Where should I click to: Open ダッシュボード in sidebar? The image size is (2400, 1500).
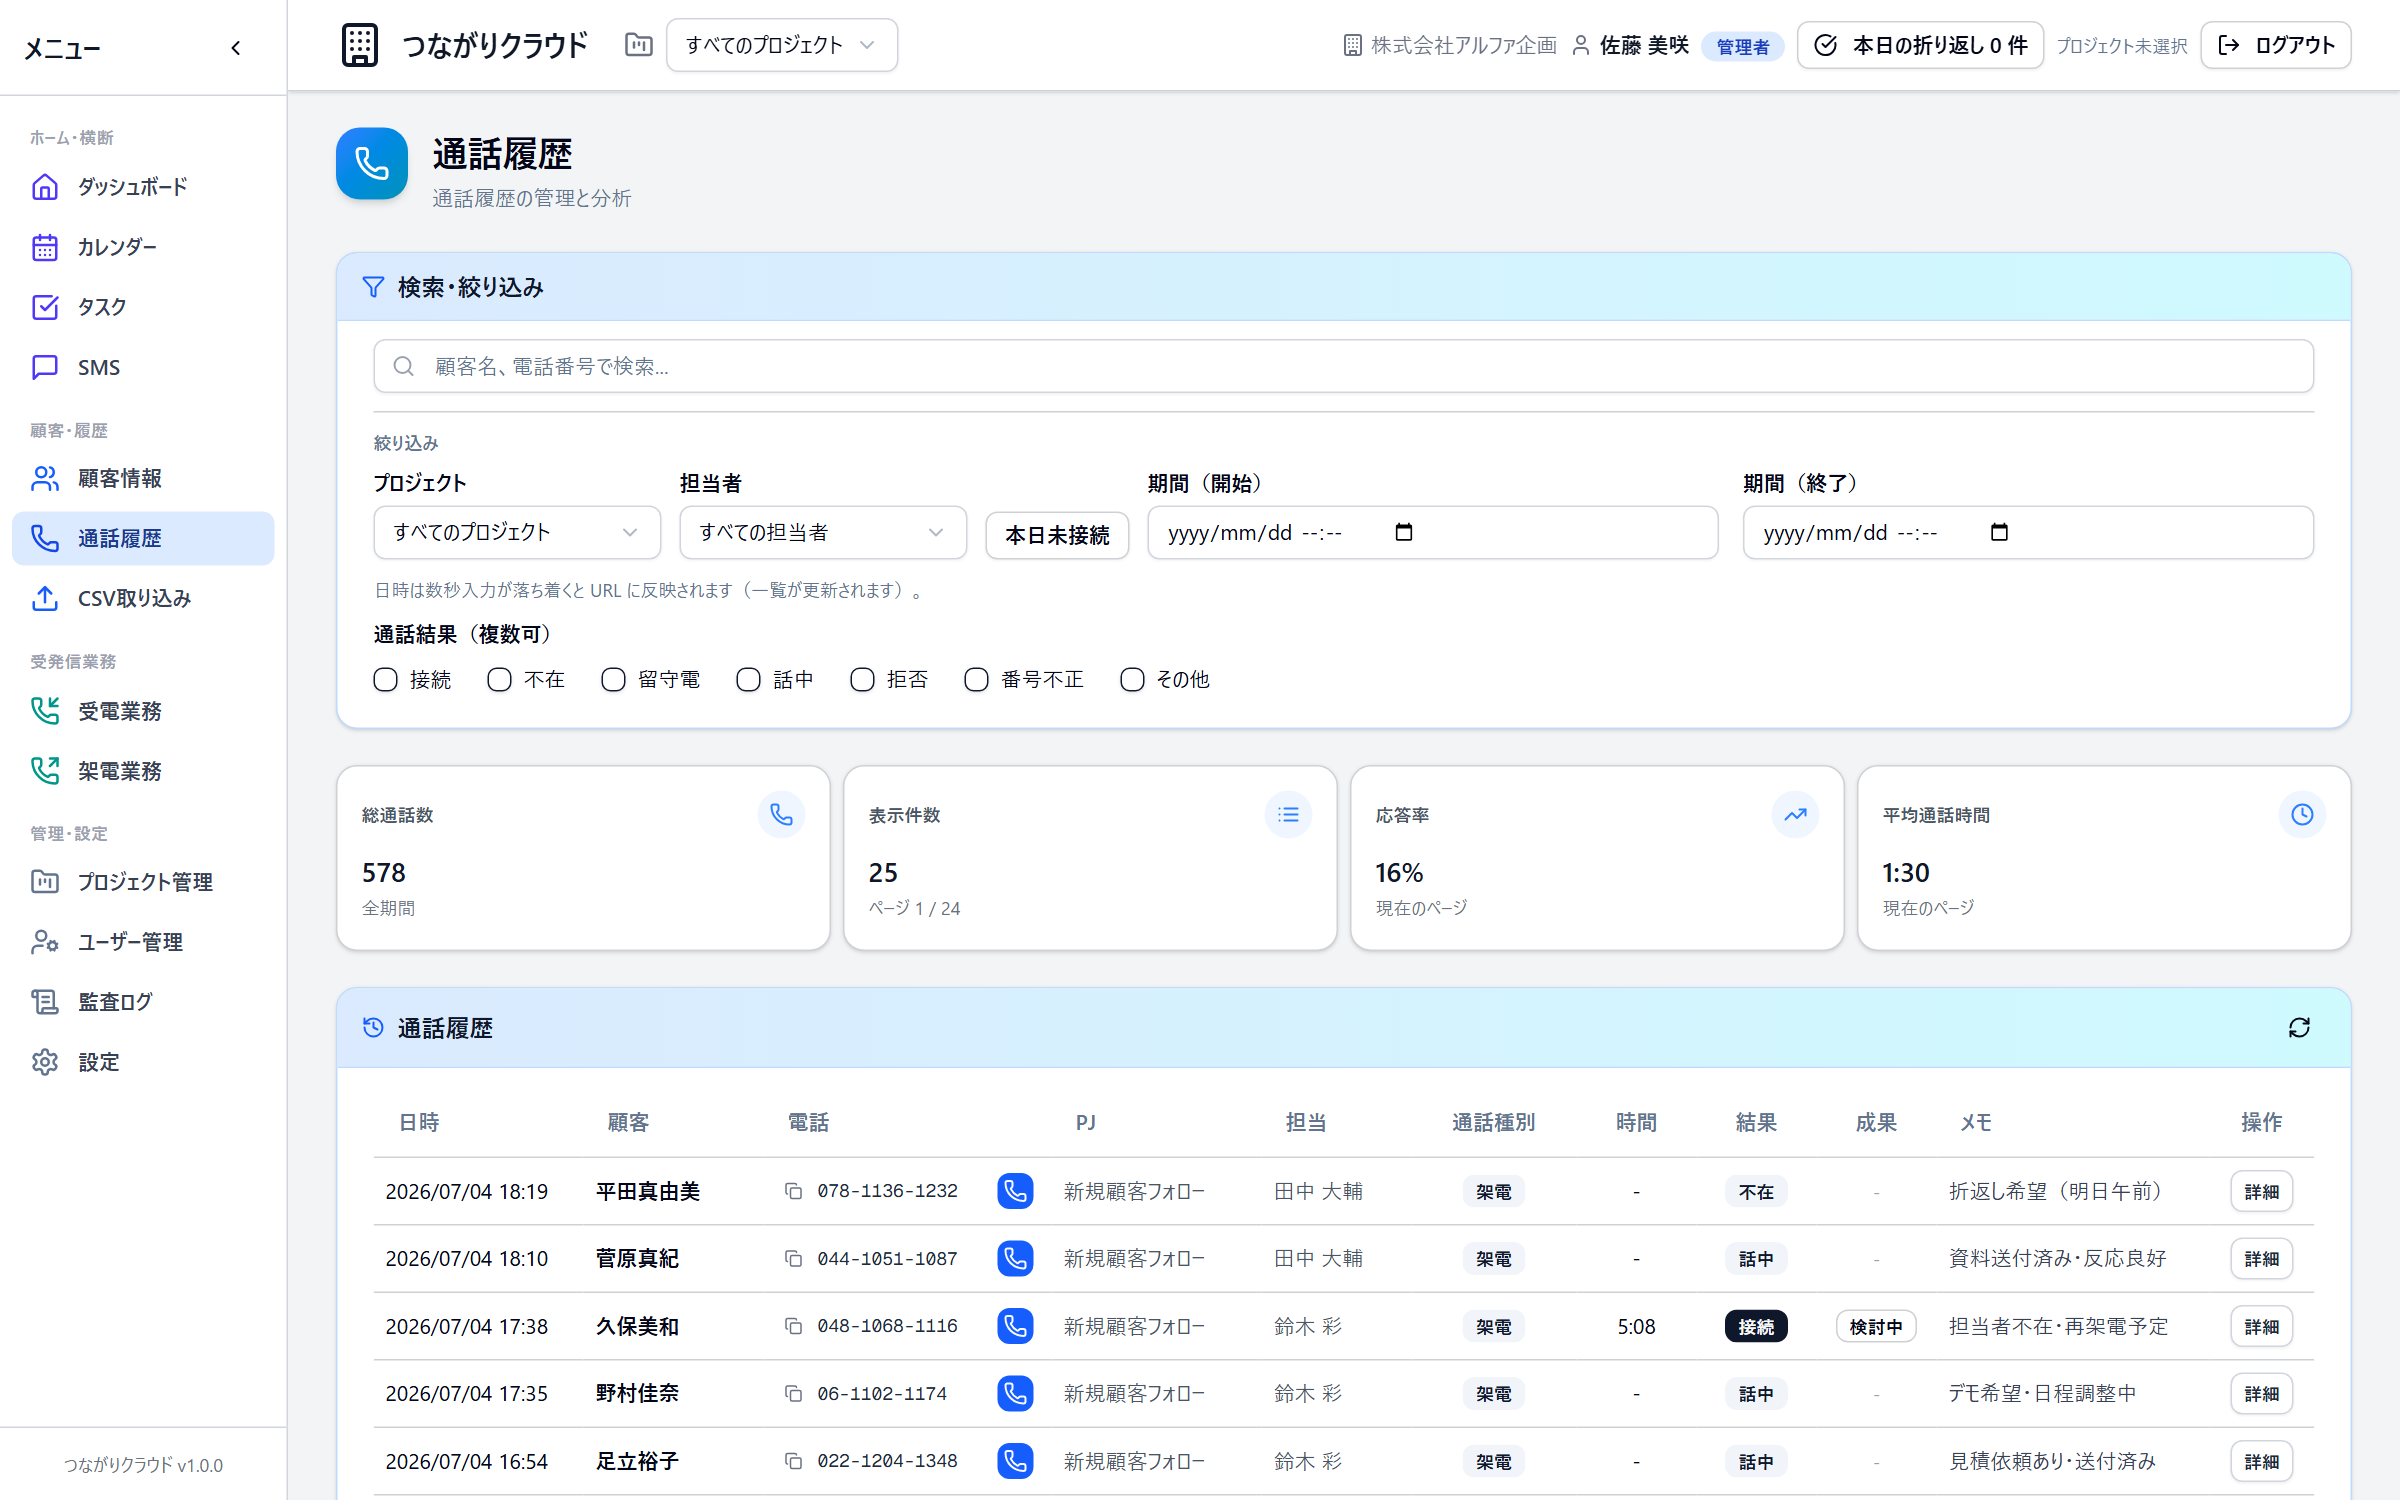pos(143,187)
